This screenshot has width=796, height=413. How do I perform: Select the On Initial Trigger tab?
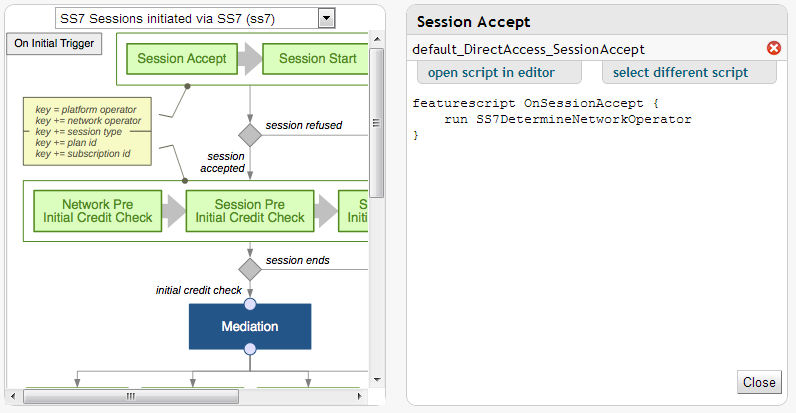coord(54,43)
